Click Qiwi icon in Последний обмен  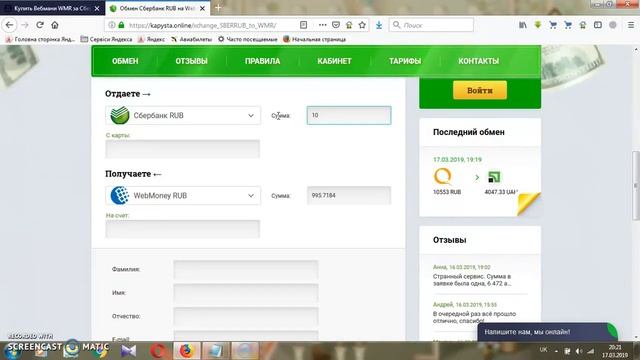point(443,177)
